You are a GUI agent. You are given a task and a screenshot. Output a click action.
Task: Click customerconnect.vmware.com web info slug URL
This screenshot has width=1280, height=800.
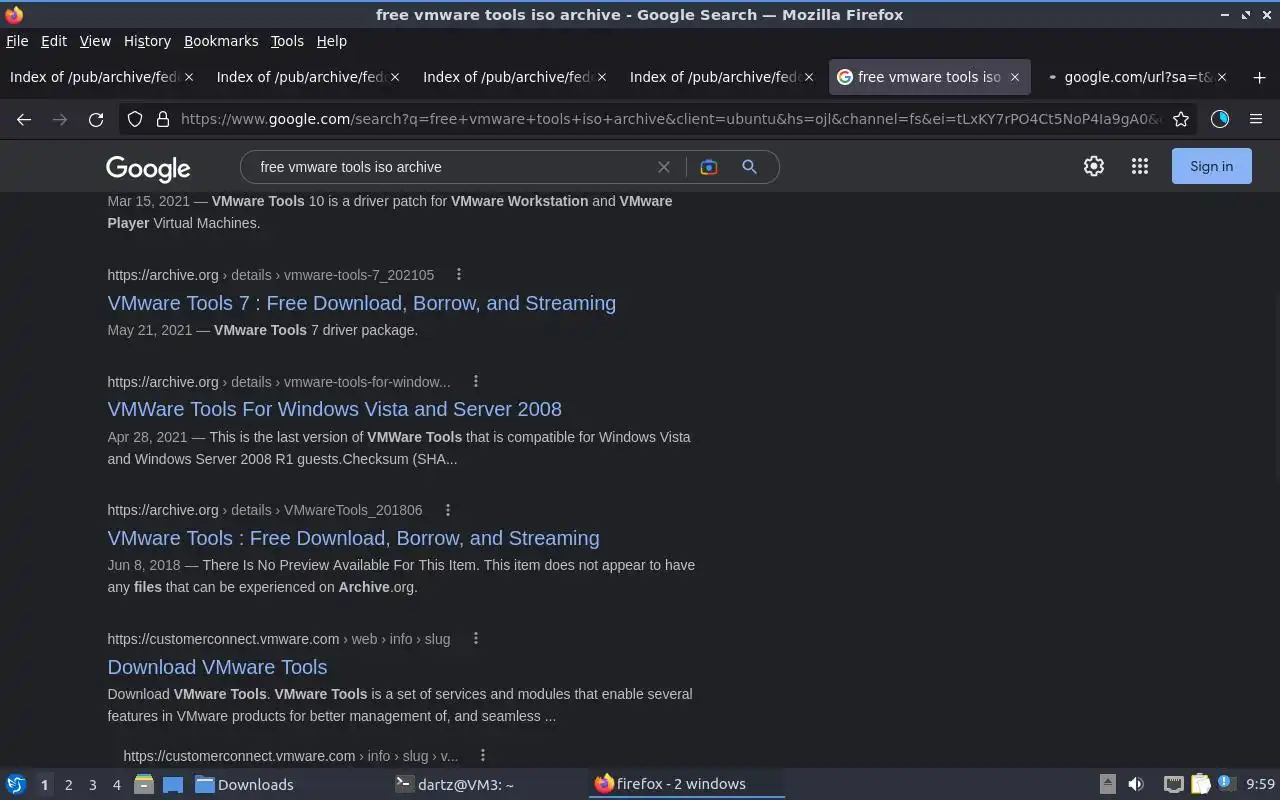coord(279,638)
